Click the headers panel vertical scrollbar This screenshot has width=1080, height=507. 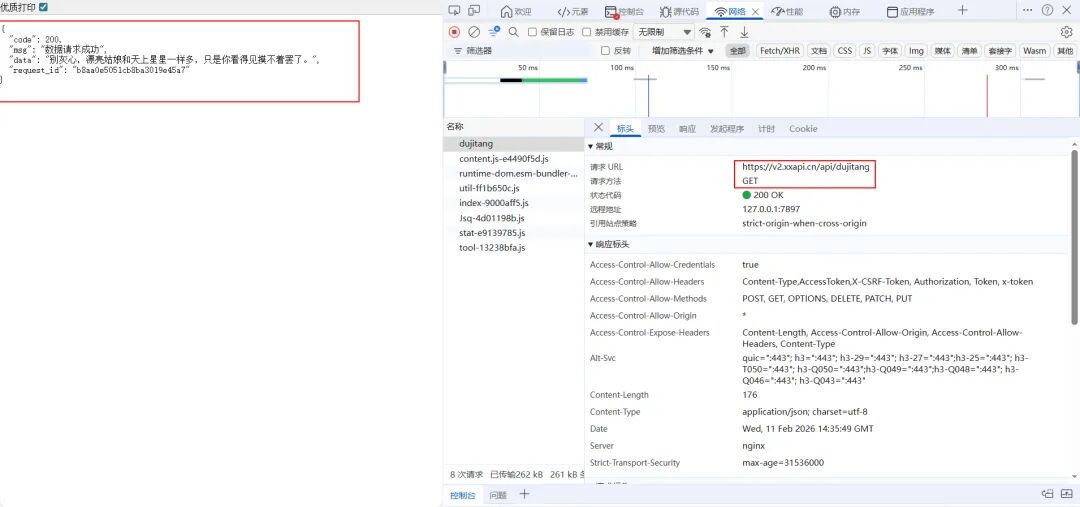1074,238
